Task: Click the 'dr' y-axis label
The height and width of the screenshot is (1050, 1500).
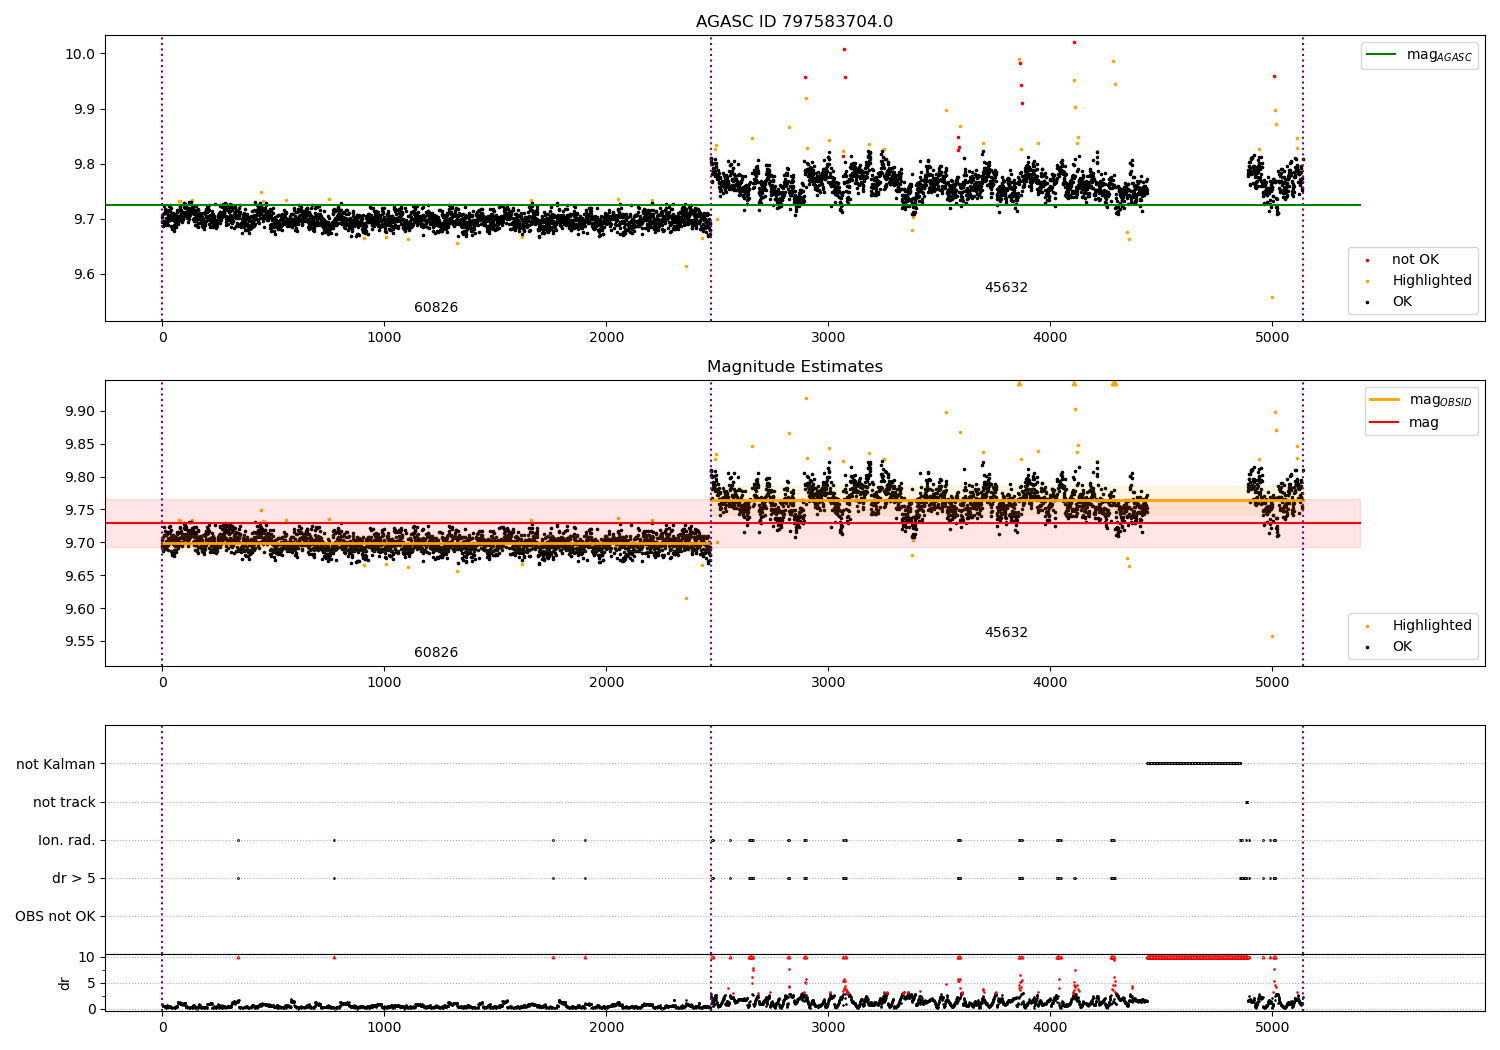Action: click(65, 983)
